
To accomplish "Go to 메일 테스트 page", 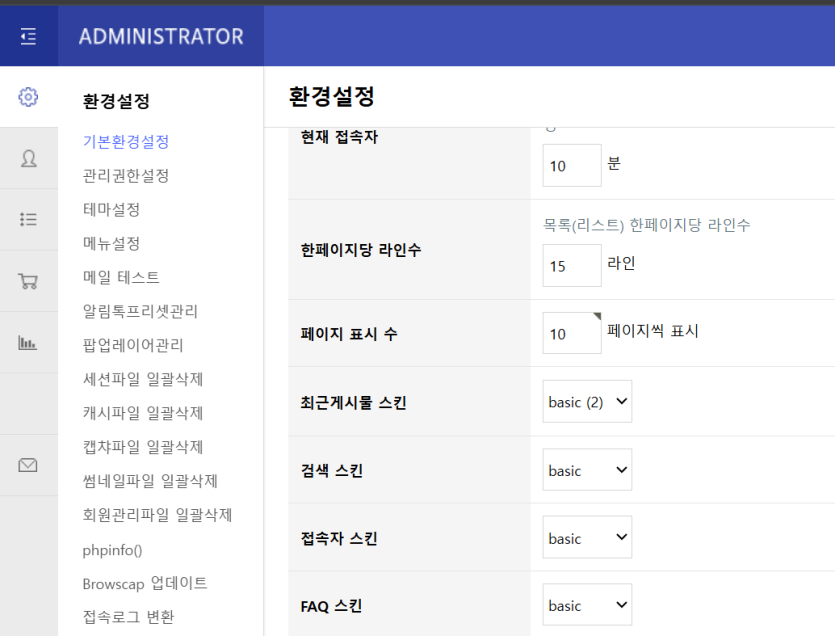I will point(121,278).
